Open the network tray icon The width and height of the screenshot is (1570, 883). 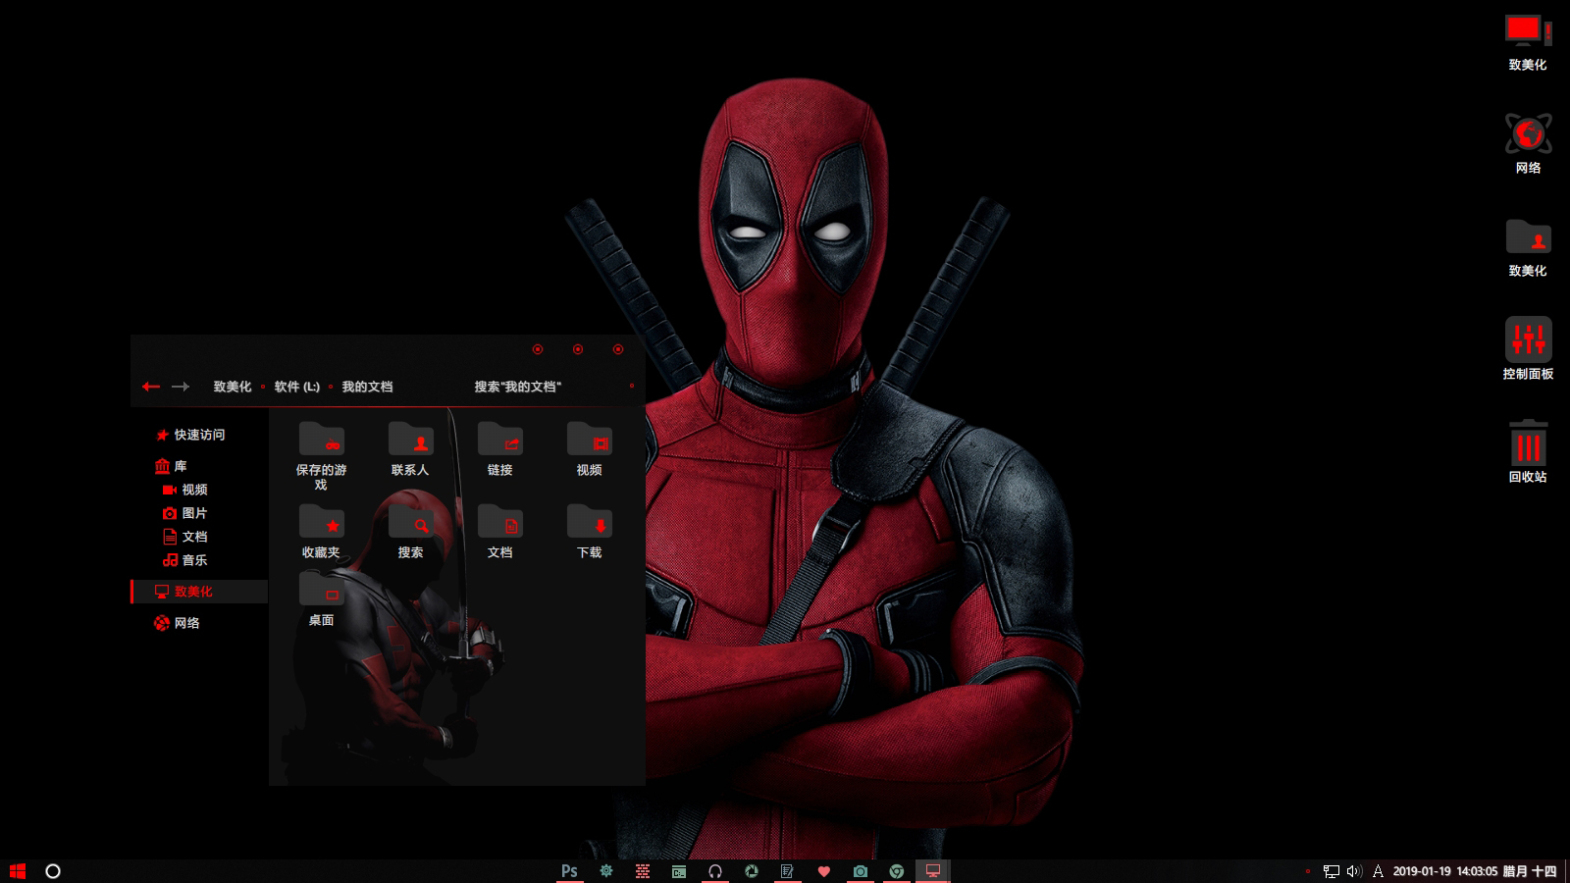click(x=1331, y=871)
